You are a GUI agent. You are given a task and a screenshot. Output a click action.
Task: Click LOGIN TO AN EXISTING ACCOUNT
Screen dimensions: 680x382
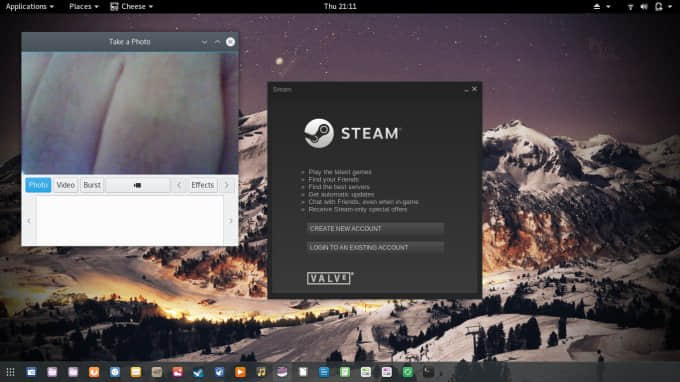tap(375, 247)
